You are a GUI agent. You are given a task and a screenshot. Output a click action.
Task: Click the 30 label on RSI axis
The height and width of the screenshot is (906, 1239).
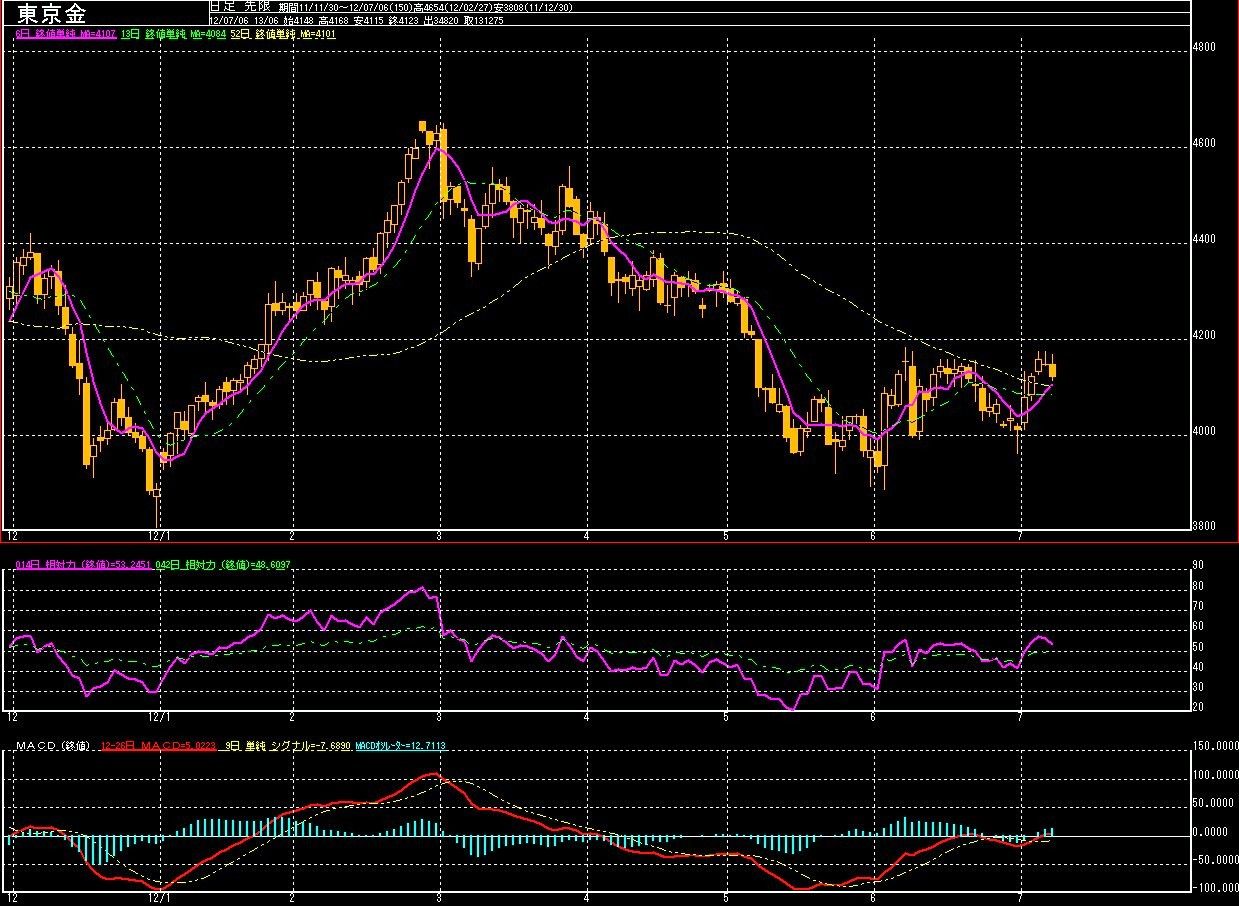1197,688
